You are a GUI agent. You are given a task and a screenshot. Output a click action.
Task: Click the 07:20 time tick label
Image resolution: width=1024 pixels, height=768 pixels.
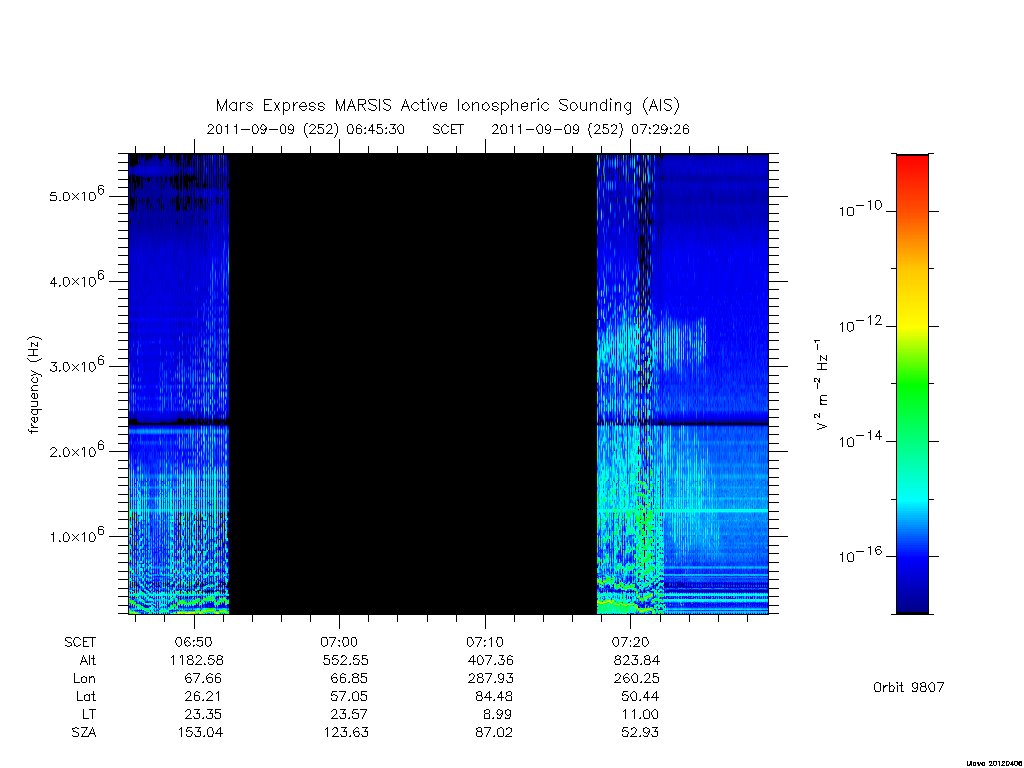tap(631, 642)
